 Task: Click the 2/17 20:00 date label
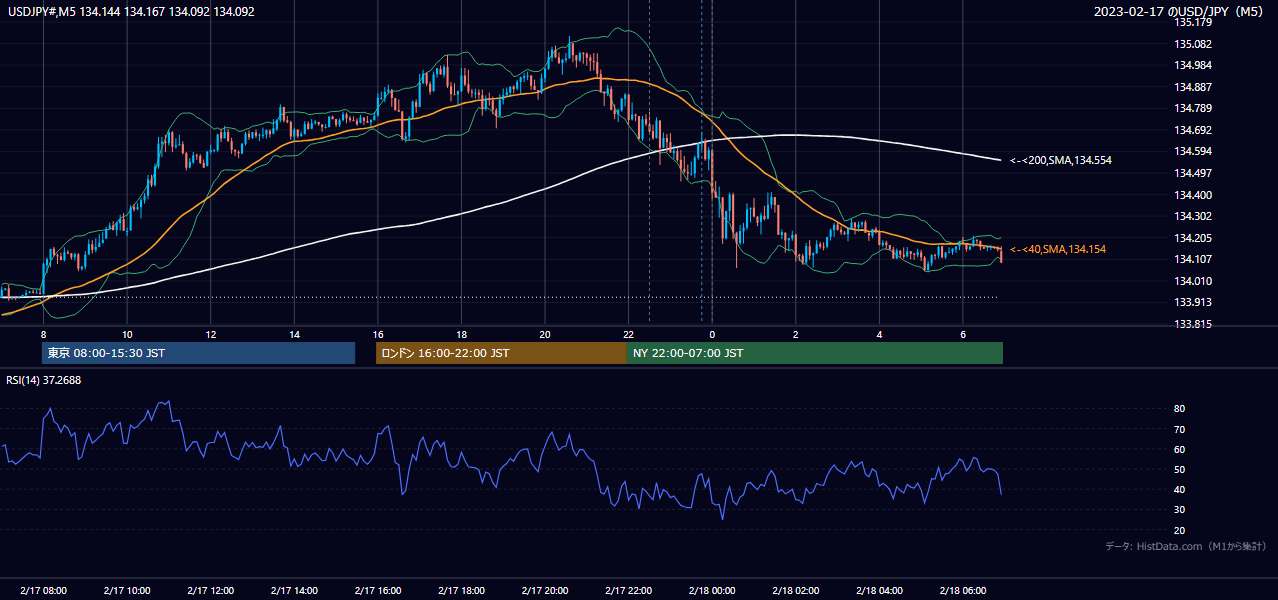click(x=545, y=591)
